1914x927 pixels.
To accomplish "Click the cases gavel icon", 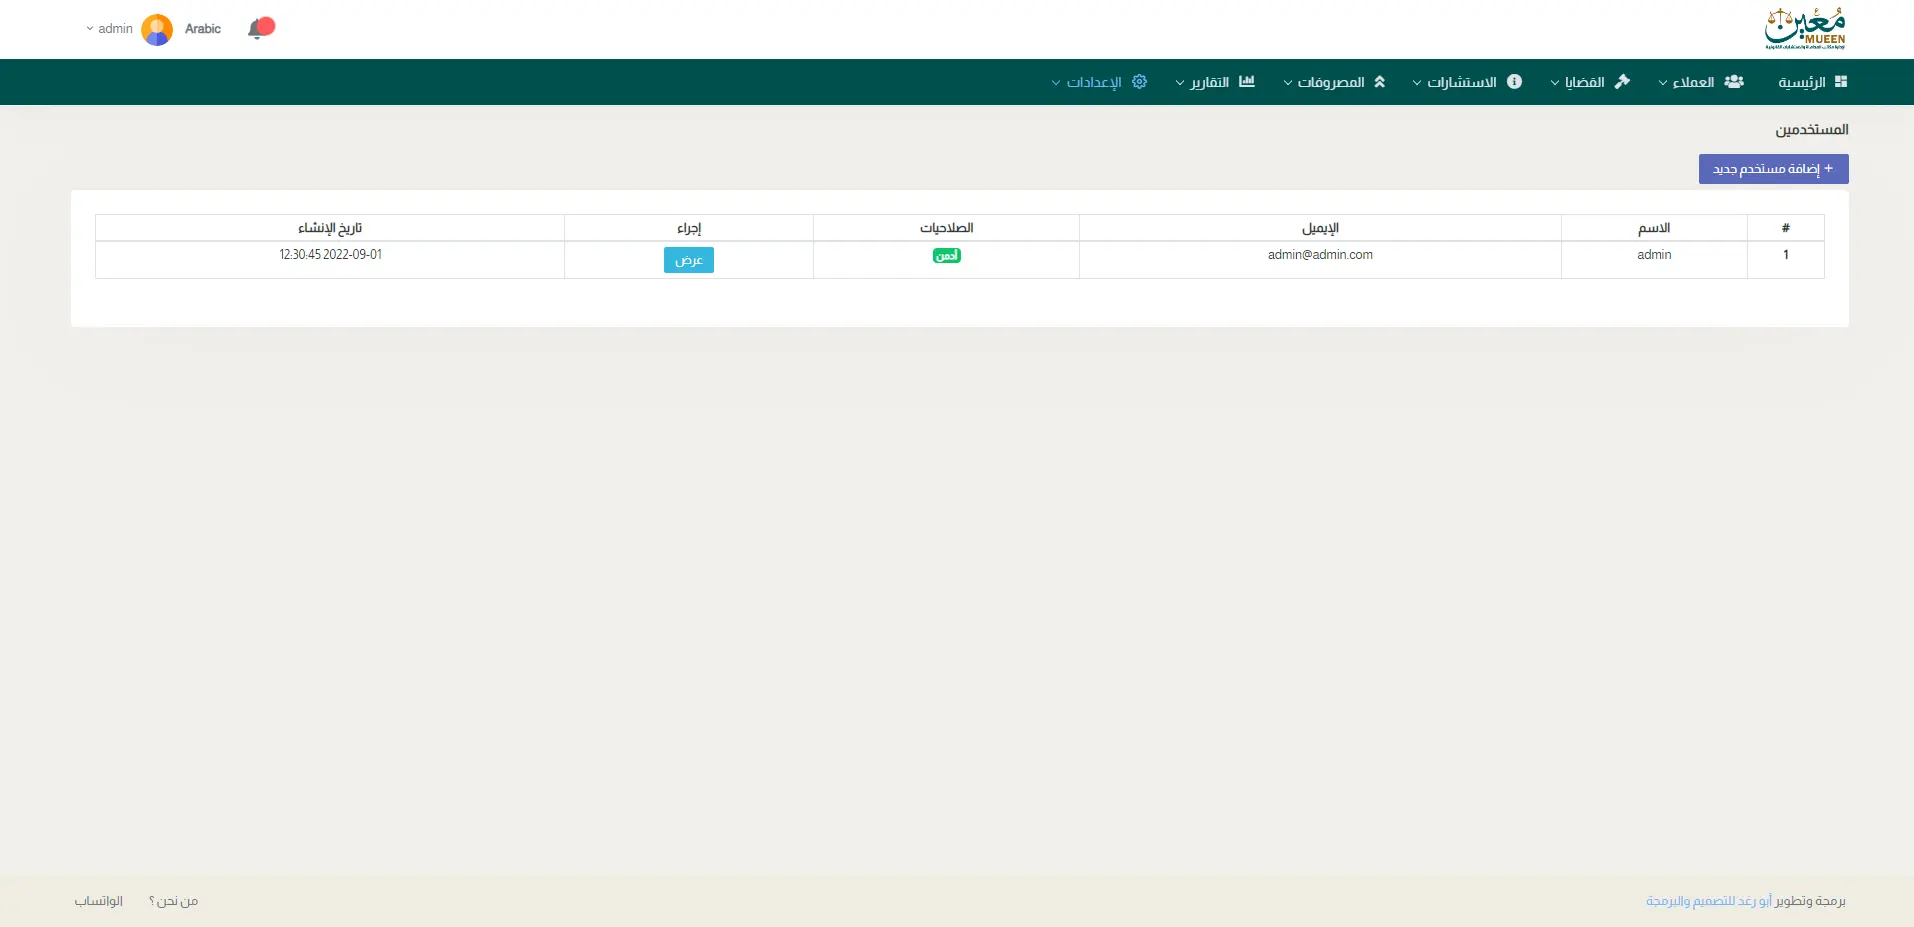I will click(1622, 82).
